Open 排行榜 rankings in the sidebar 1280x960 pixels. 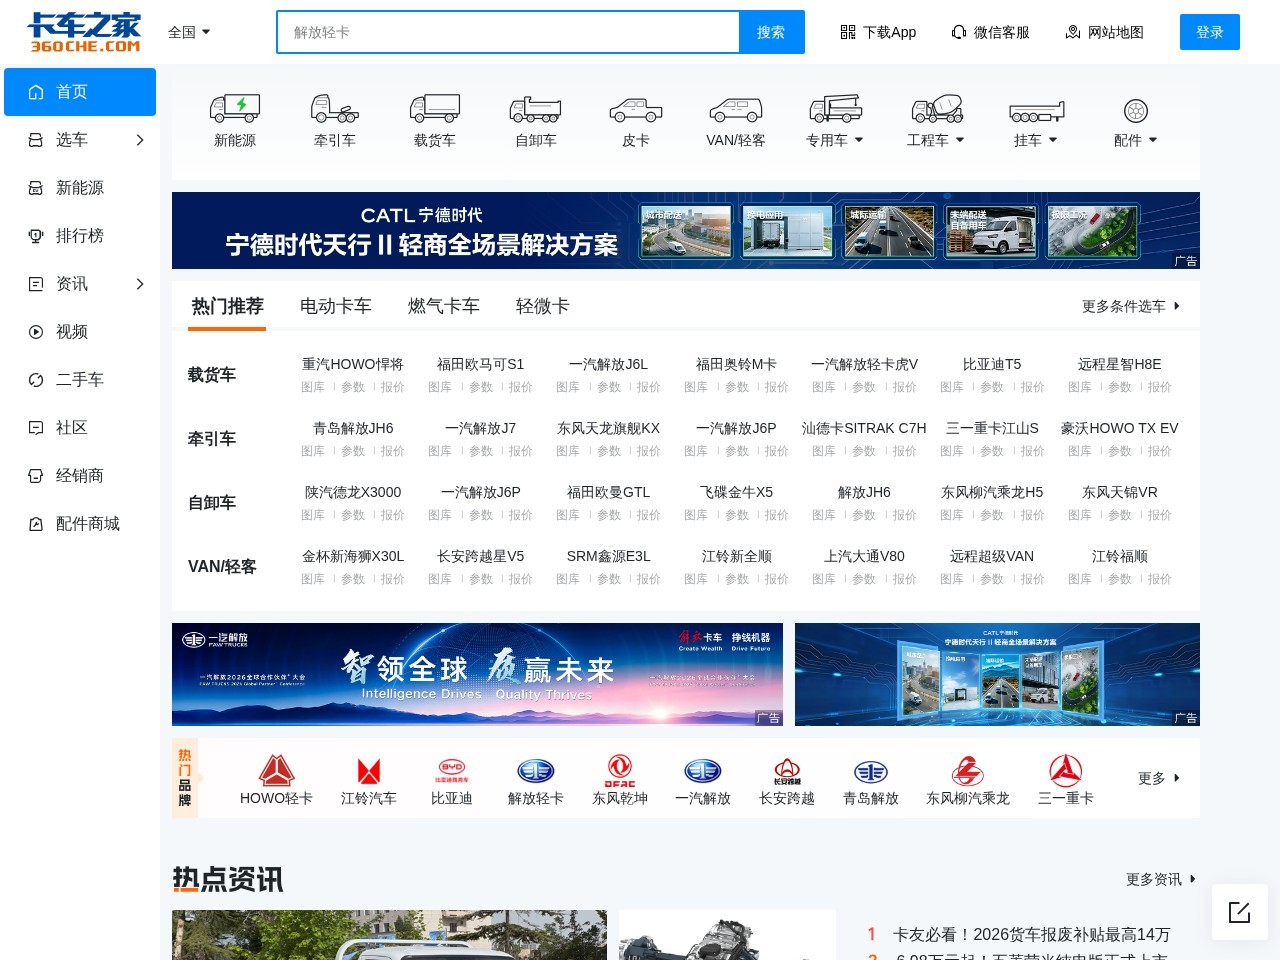click(80, 236)
